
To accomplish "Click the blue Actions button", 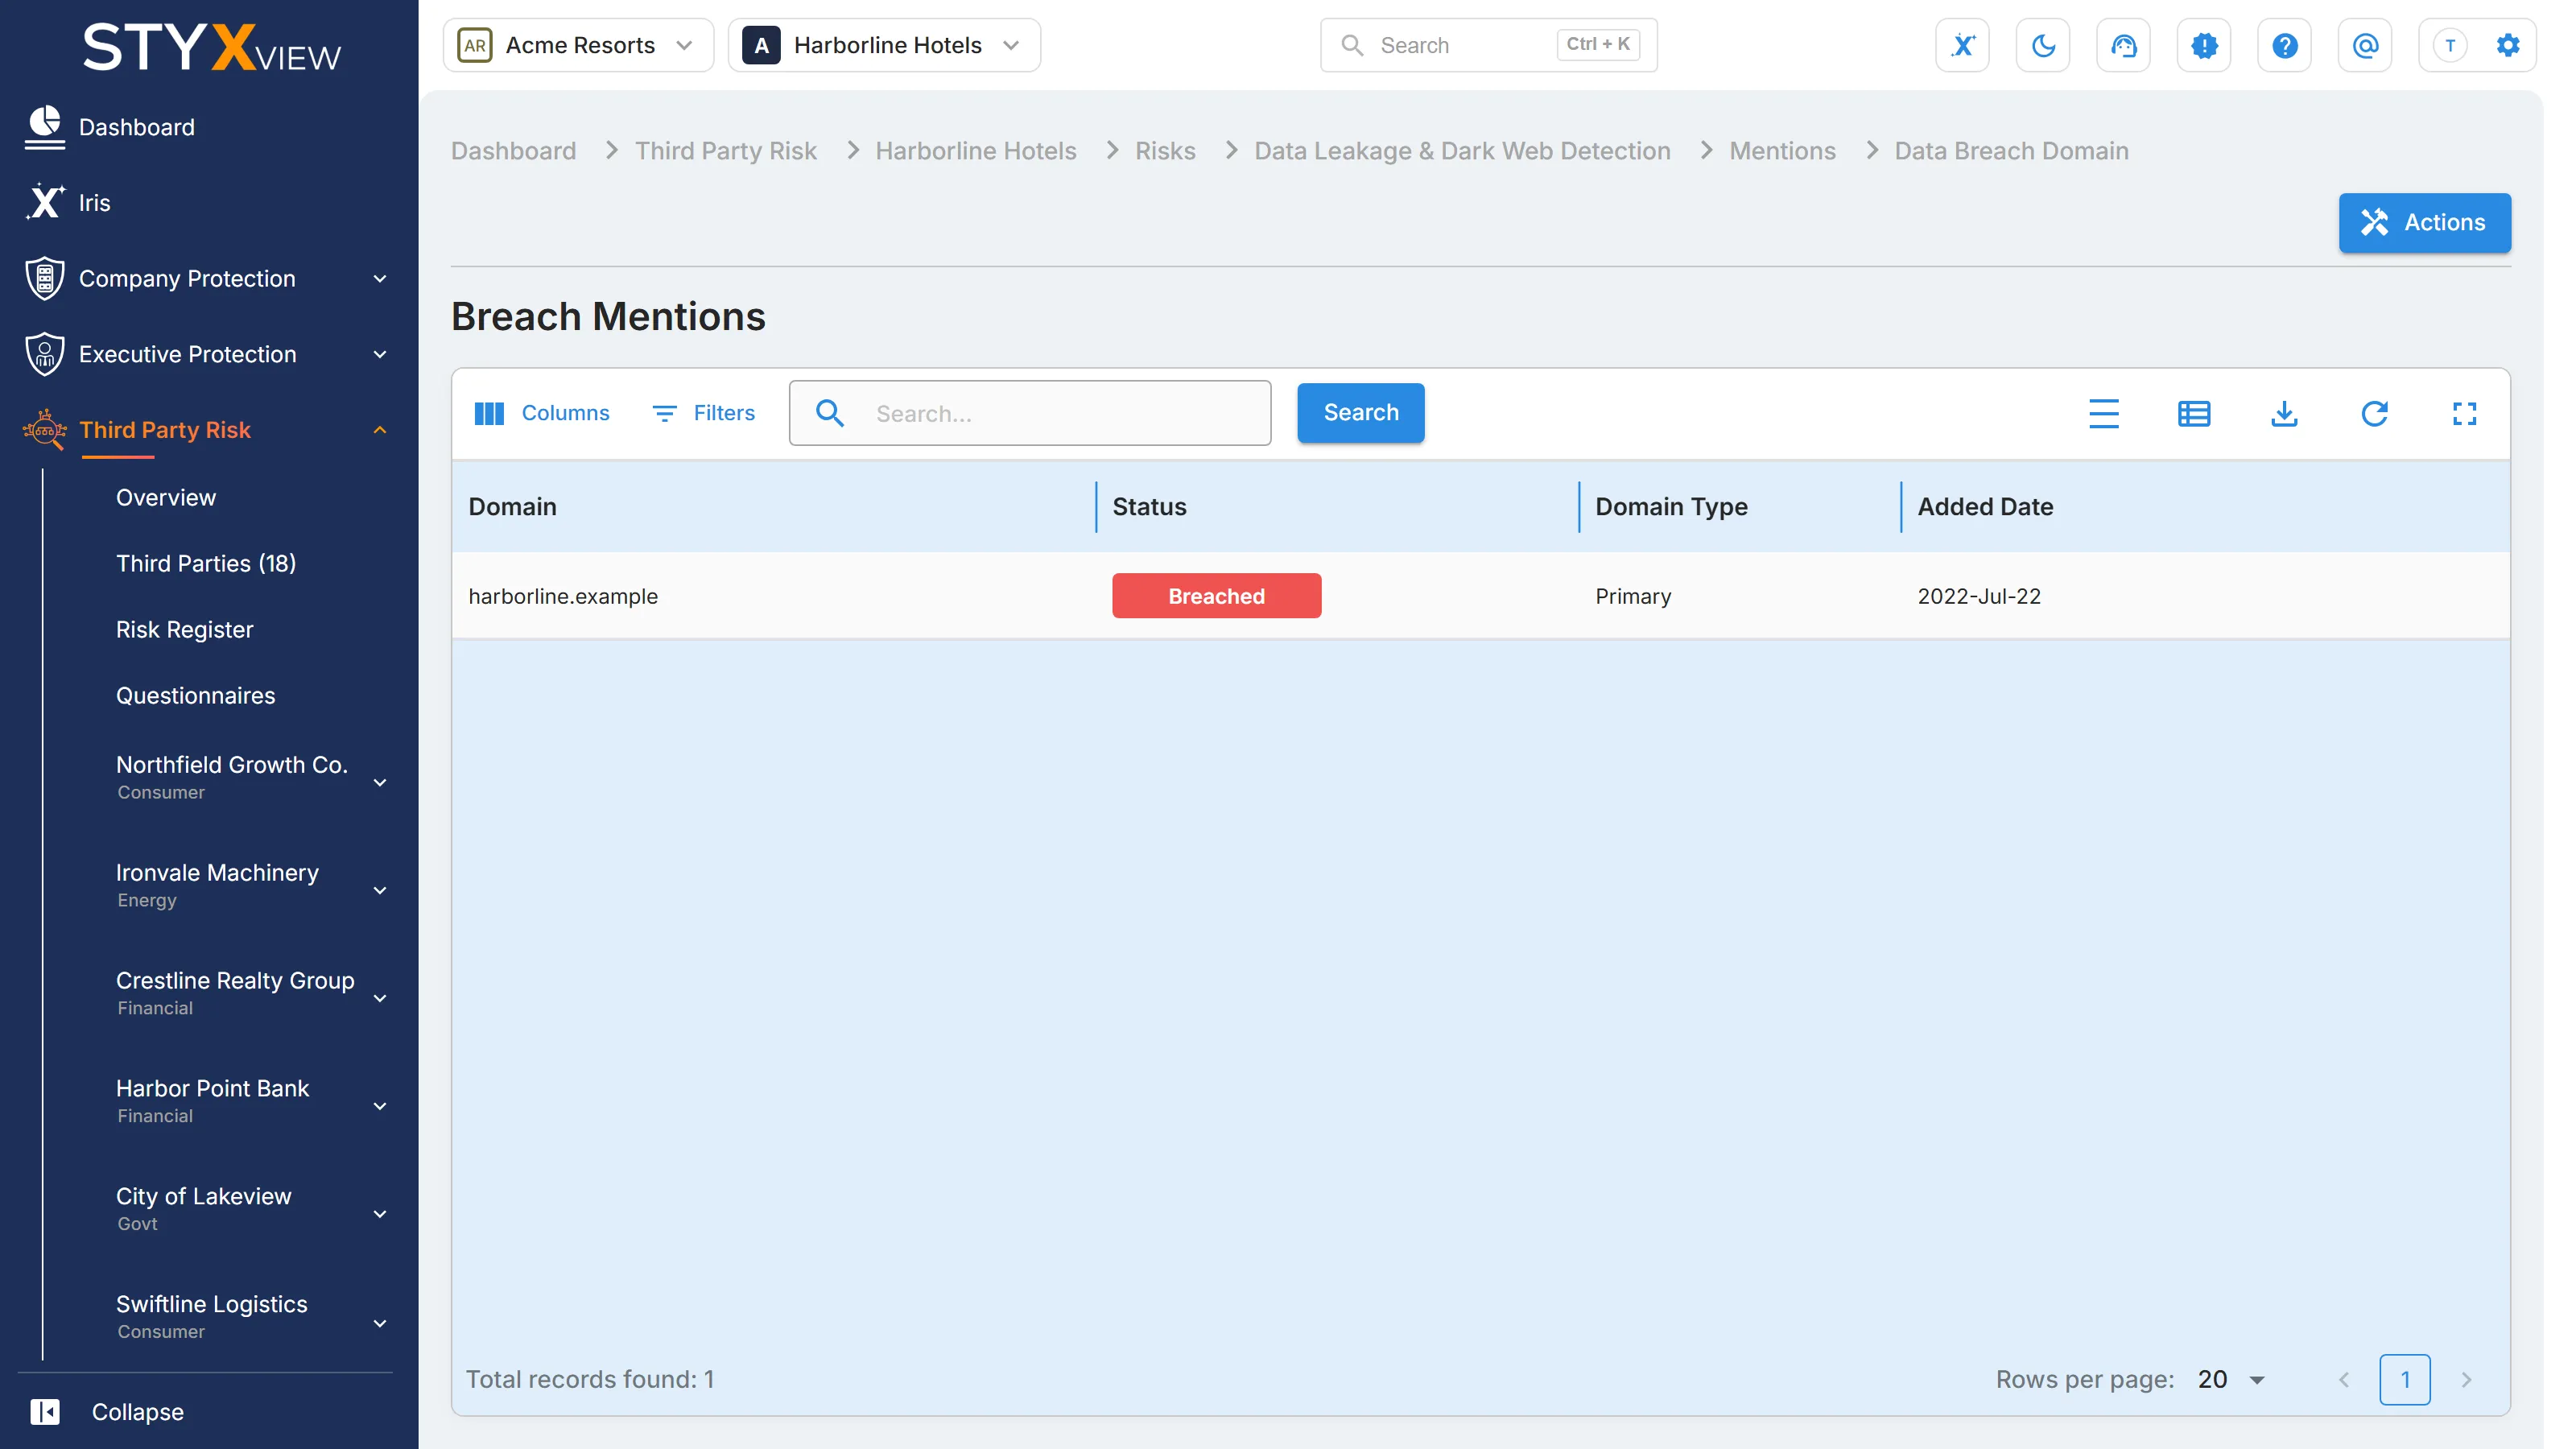I will [x=2424, y=222].
